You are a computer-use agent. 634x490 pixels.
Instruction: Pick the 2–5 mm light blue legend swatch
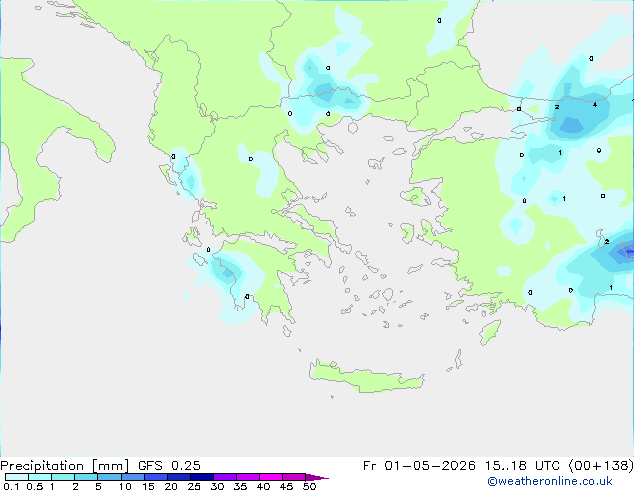86,477
